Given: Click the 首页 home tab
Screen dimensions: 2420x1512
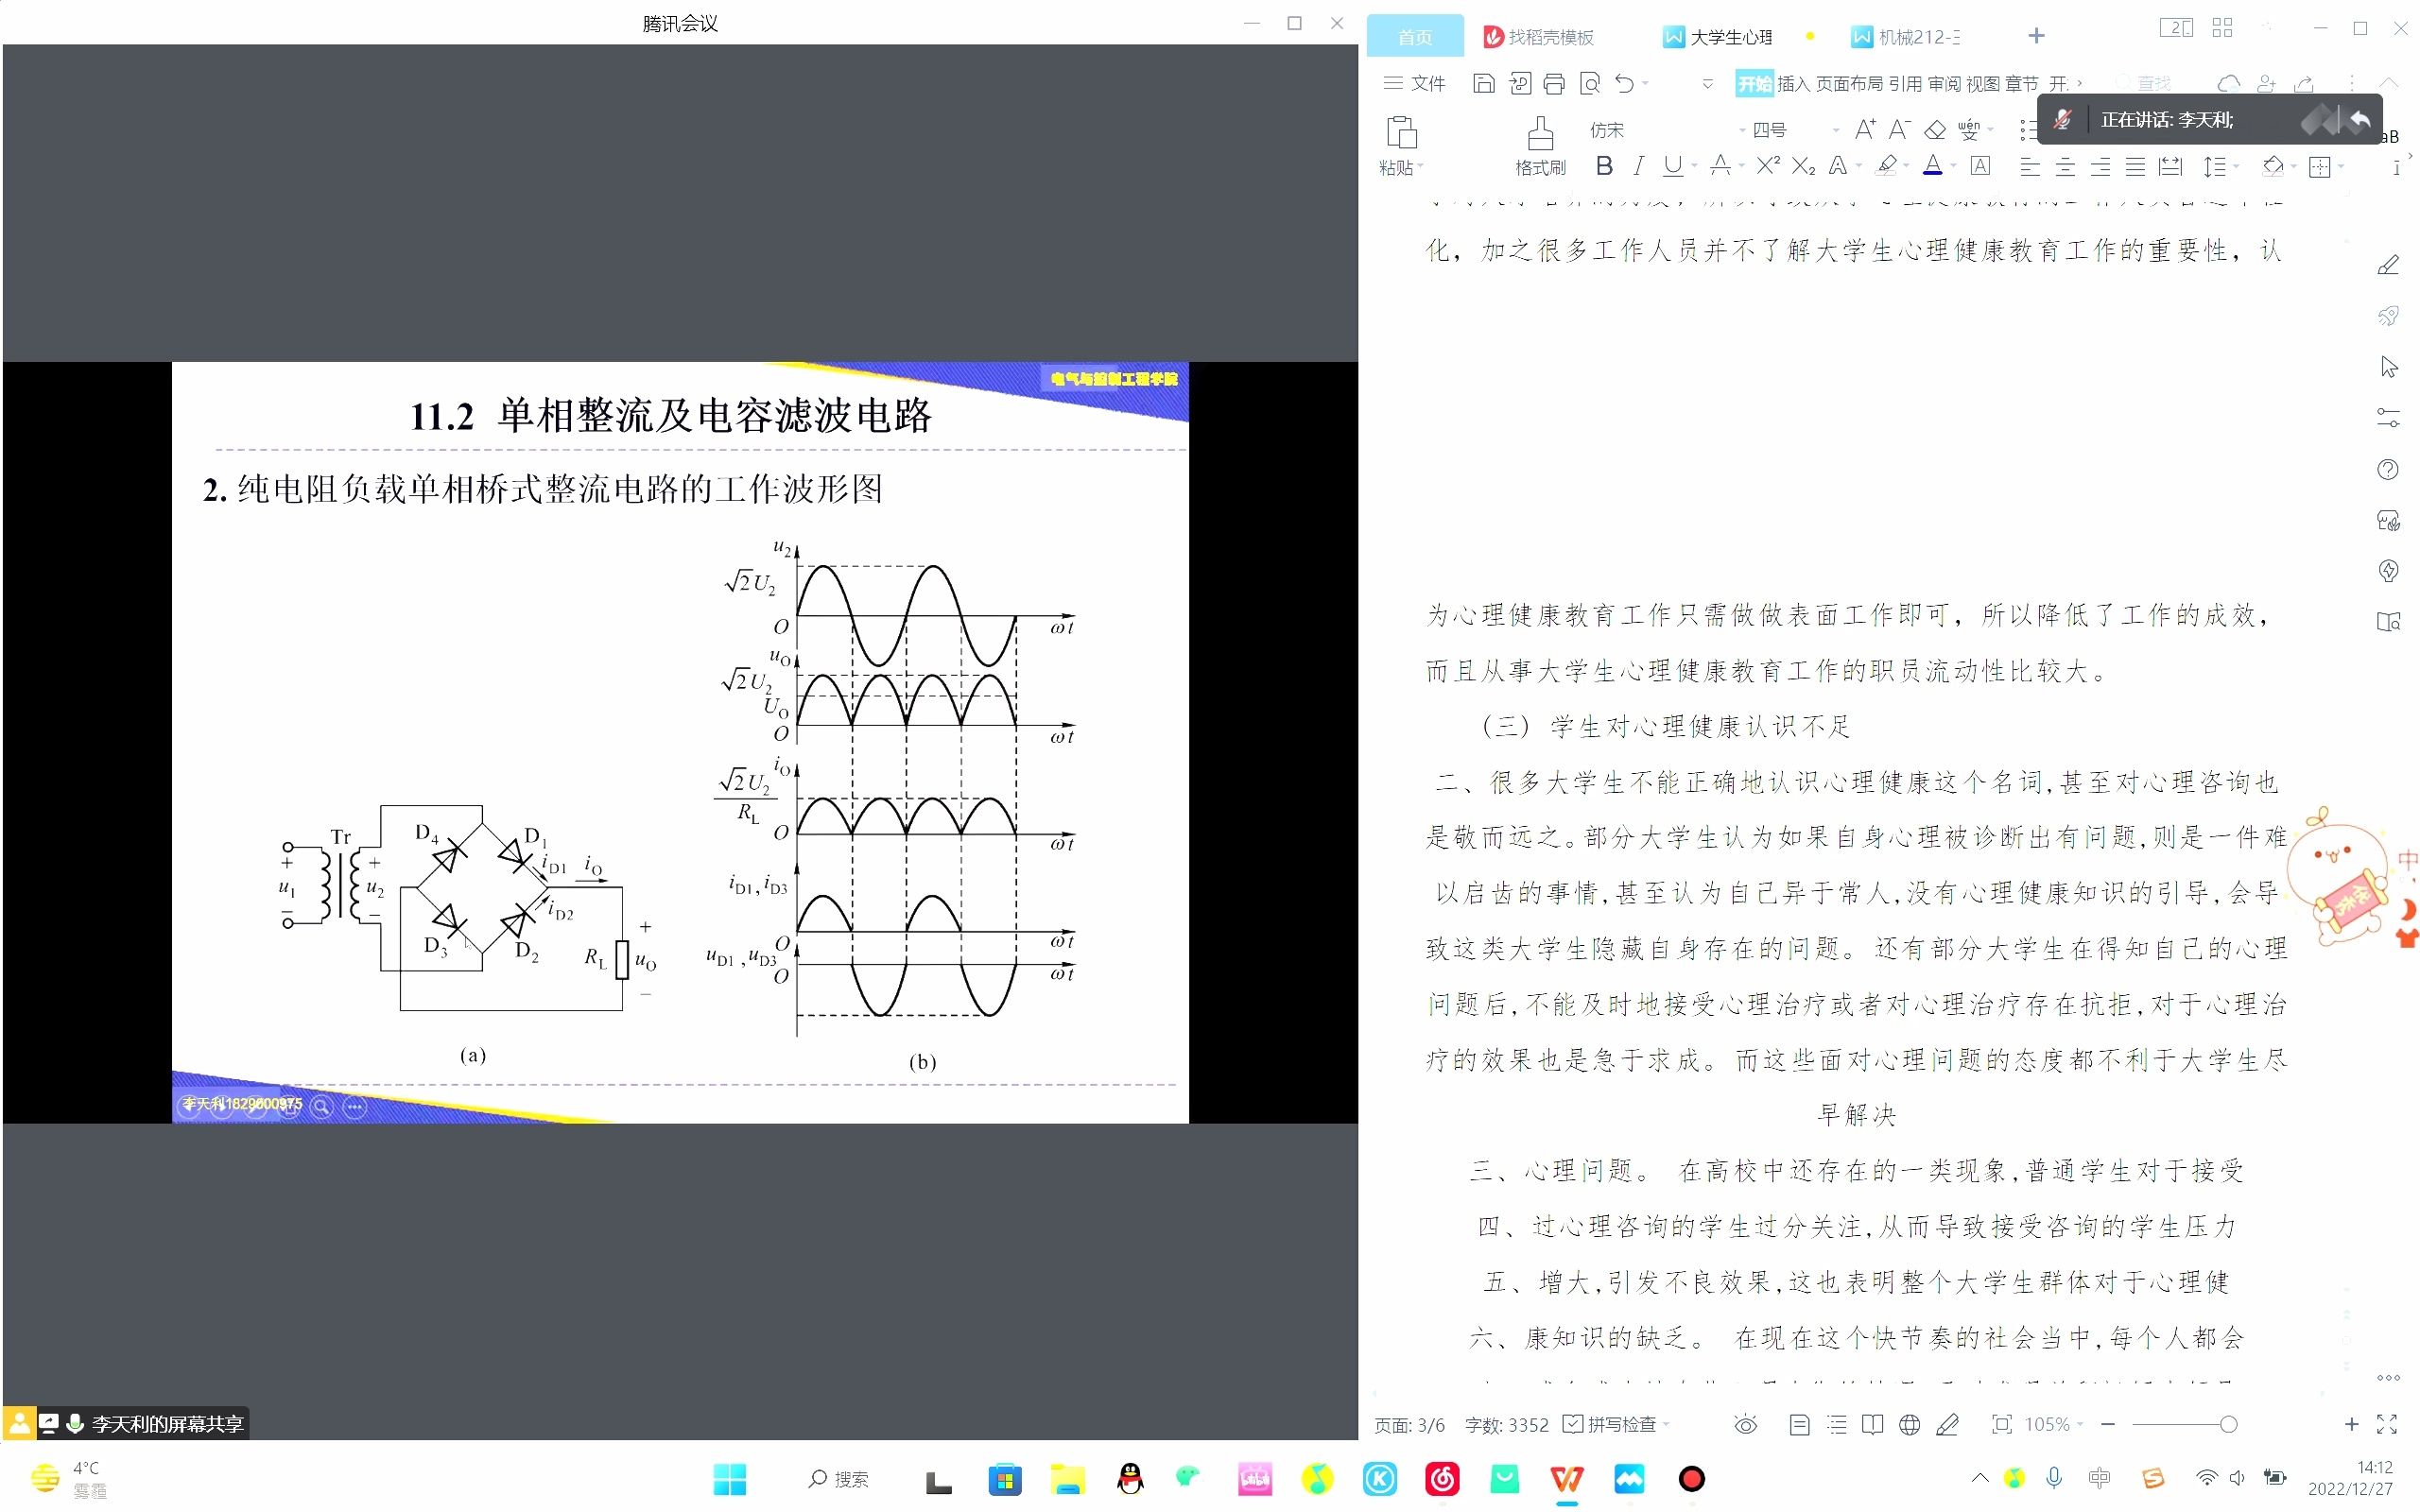Looking at the screenshot, I should [x=1414, y=37].
